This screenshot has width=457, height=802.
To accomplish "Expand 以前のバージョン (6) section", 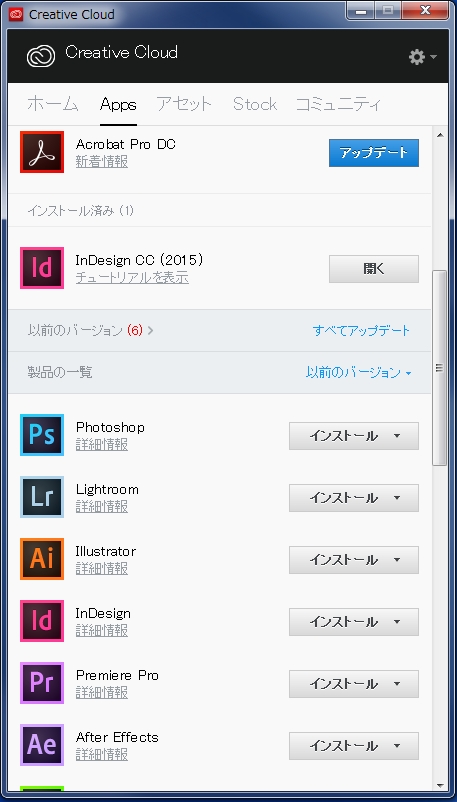I will pyautogui.click(x=91, y=330).
